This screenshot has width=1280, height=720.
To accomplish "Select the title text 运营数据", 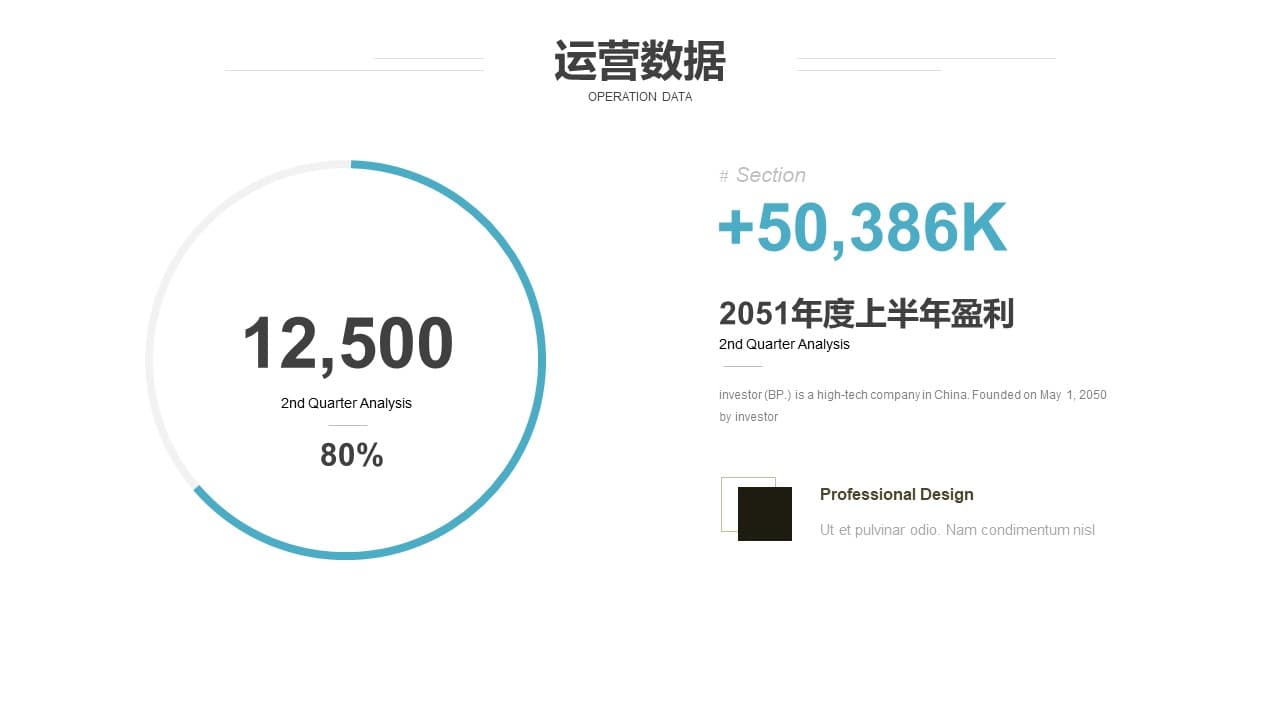I will pos(640,62).
